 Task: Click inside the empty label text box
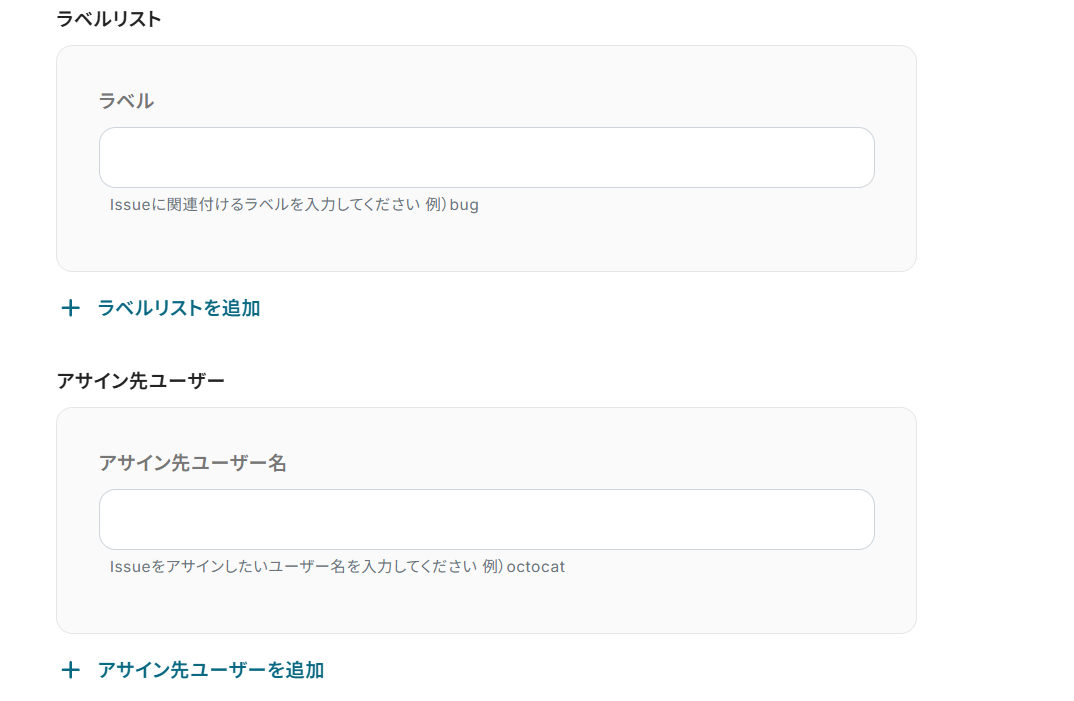[x=486, y=157]
